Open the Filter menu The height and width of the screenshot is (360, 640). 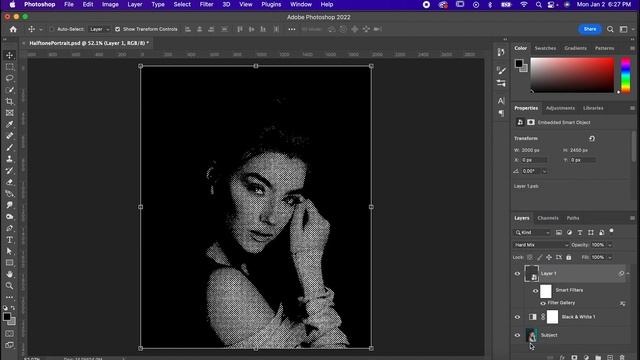point(207,4)
